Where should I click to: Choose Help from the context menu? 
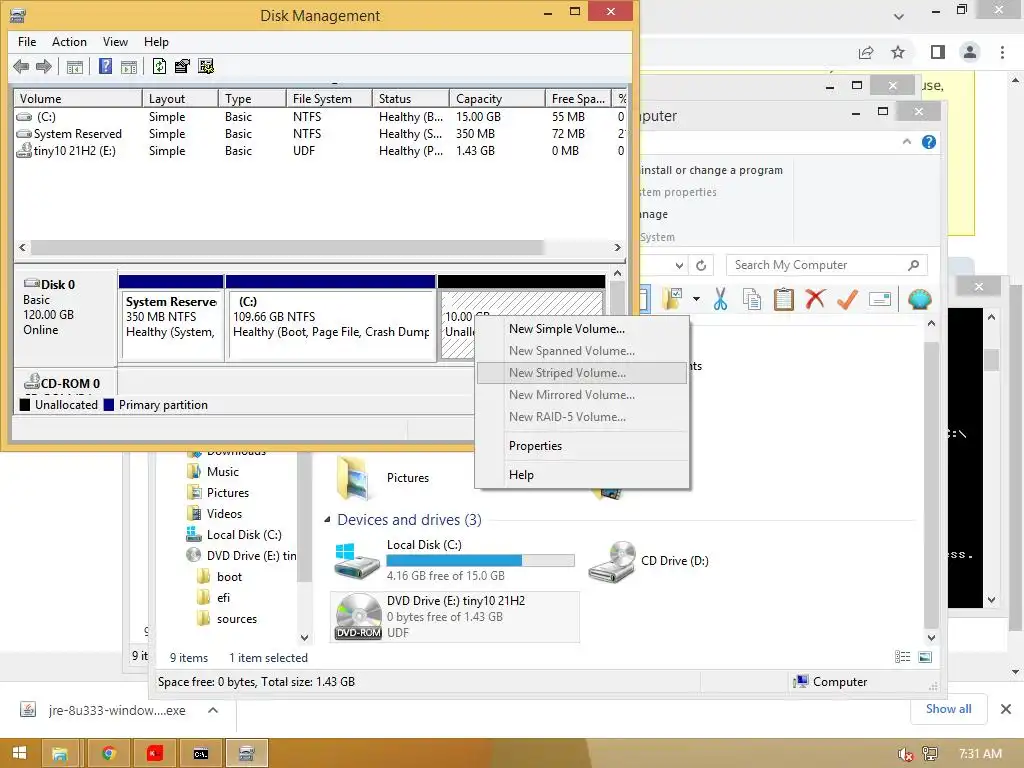[582, 475]
